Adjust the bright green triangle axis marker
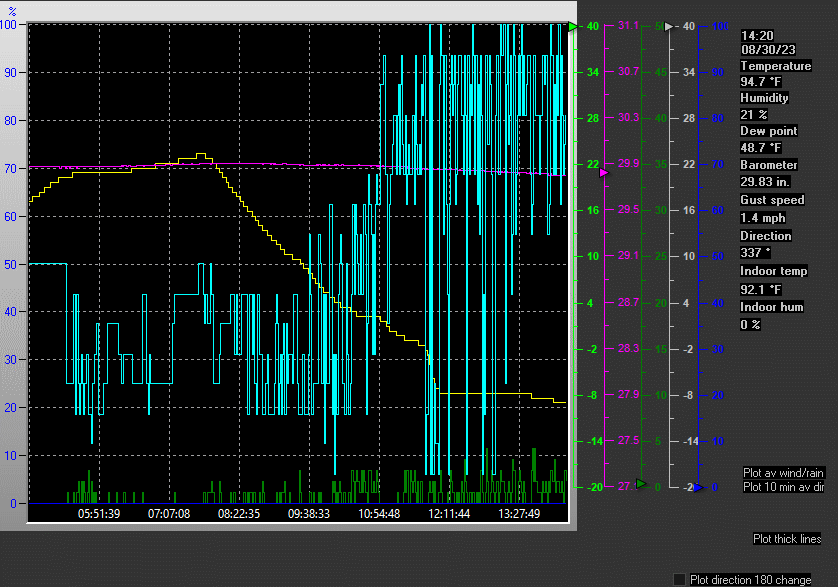Viewport: 838px width, 587px height. 572,26
